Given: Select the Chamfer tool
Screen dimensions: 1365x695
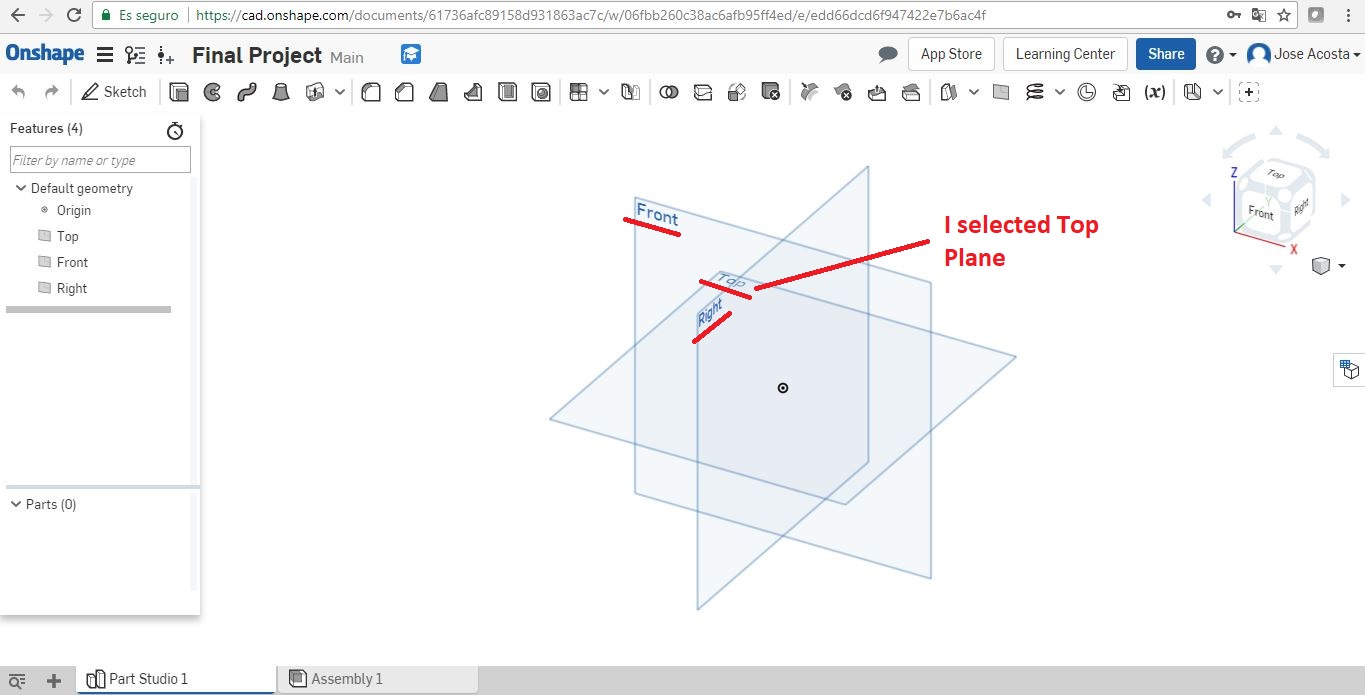Looking at the screenshot, I should click(404, 92).
